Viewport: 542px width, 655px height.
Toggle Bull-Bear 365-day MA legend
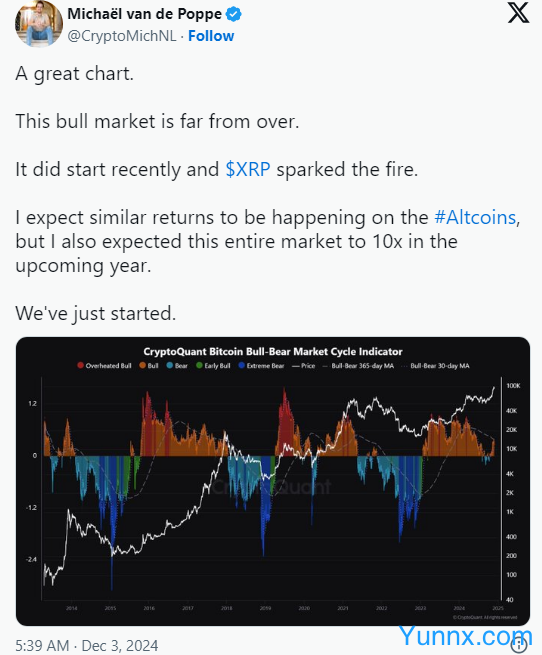tap(358, 366)
